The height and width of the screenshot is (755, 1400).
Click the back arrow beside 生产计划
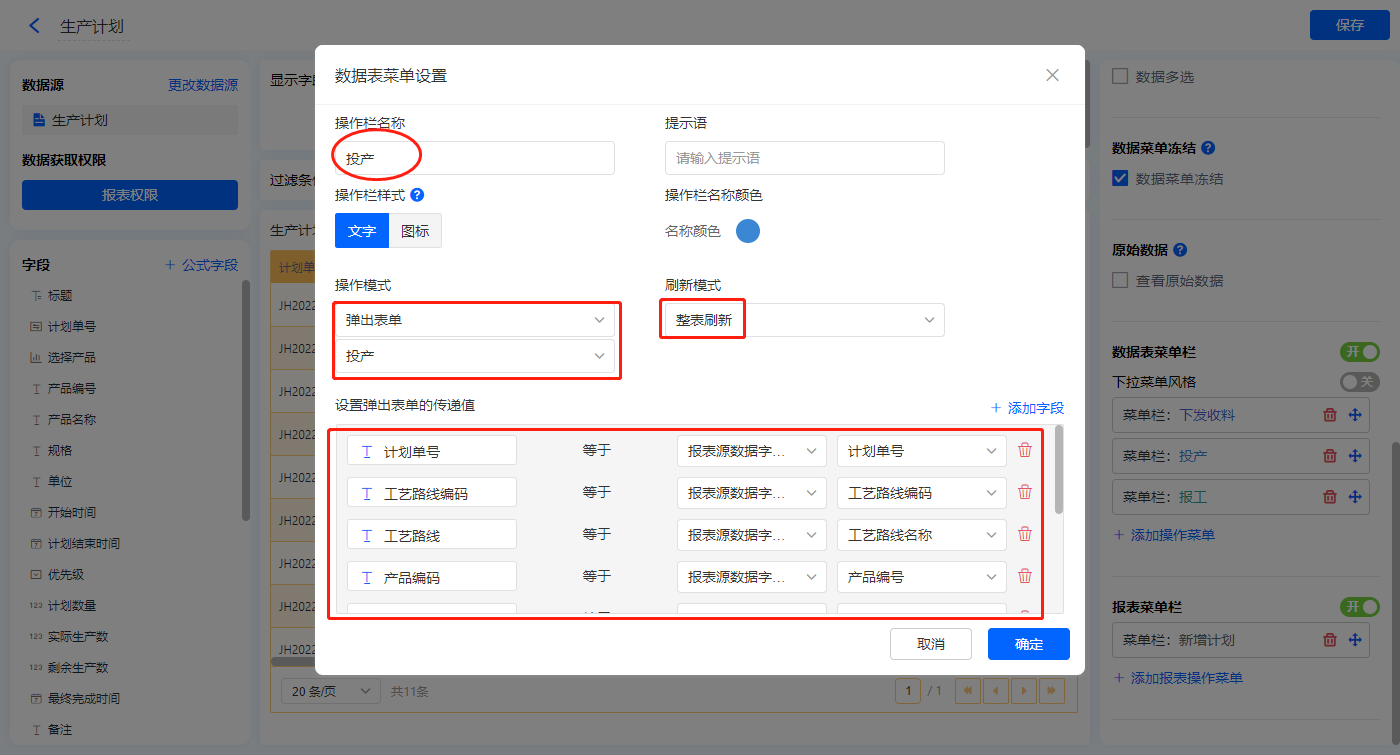[35, 26]
